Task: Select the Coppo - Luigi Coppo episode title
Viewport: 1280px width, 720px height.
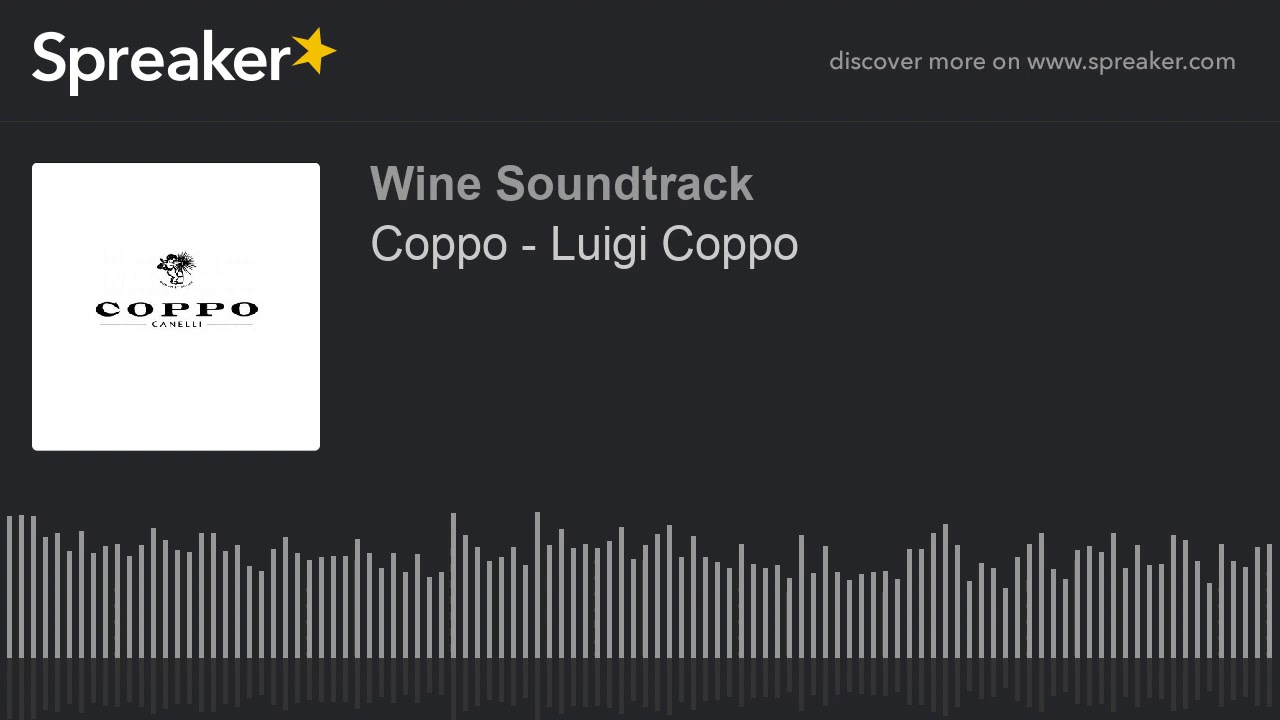Action: [x=584, y=244]
